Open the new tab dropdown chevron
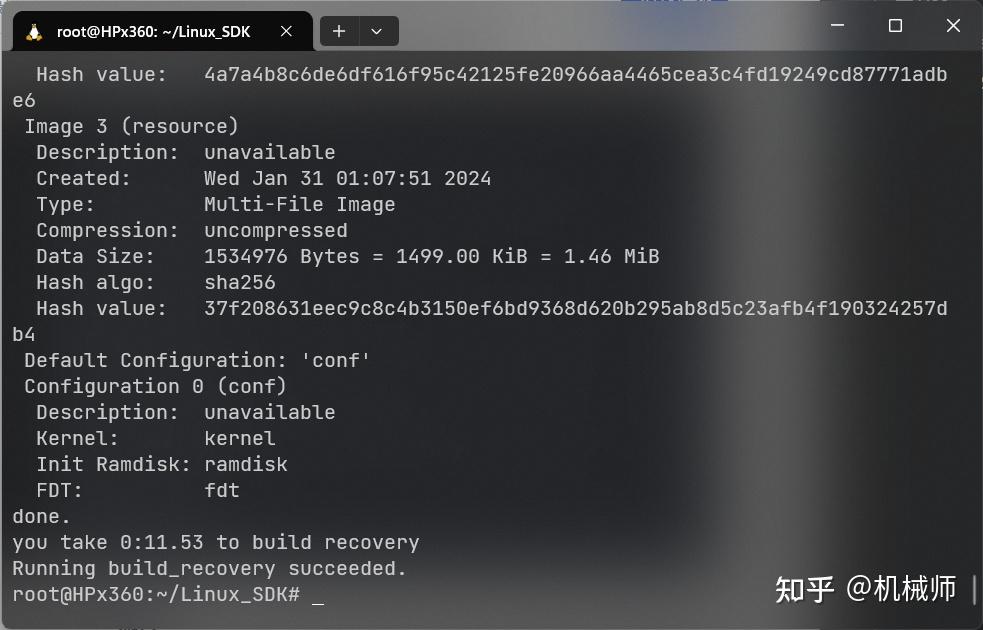983x630 pixels. [x=377, y=31]
